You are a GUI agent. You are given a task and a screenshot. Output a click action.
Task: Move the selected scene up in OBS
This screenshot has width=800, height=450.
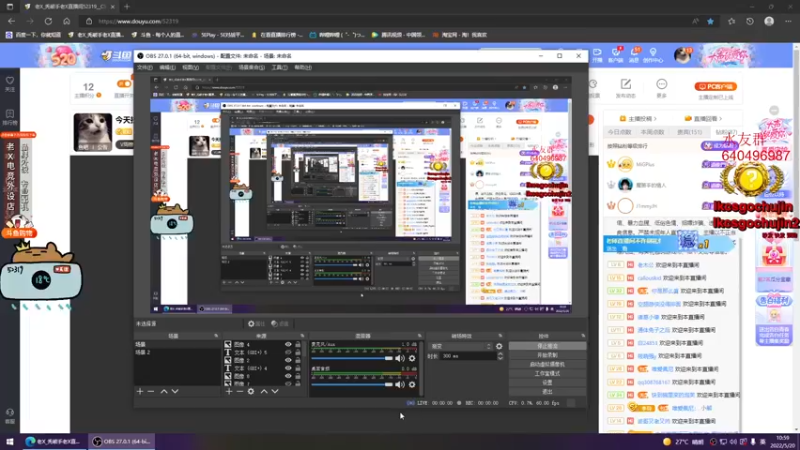(164, 391)
